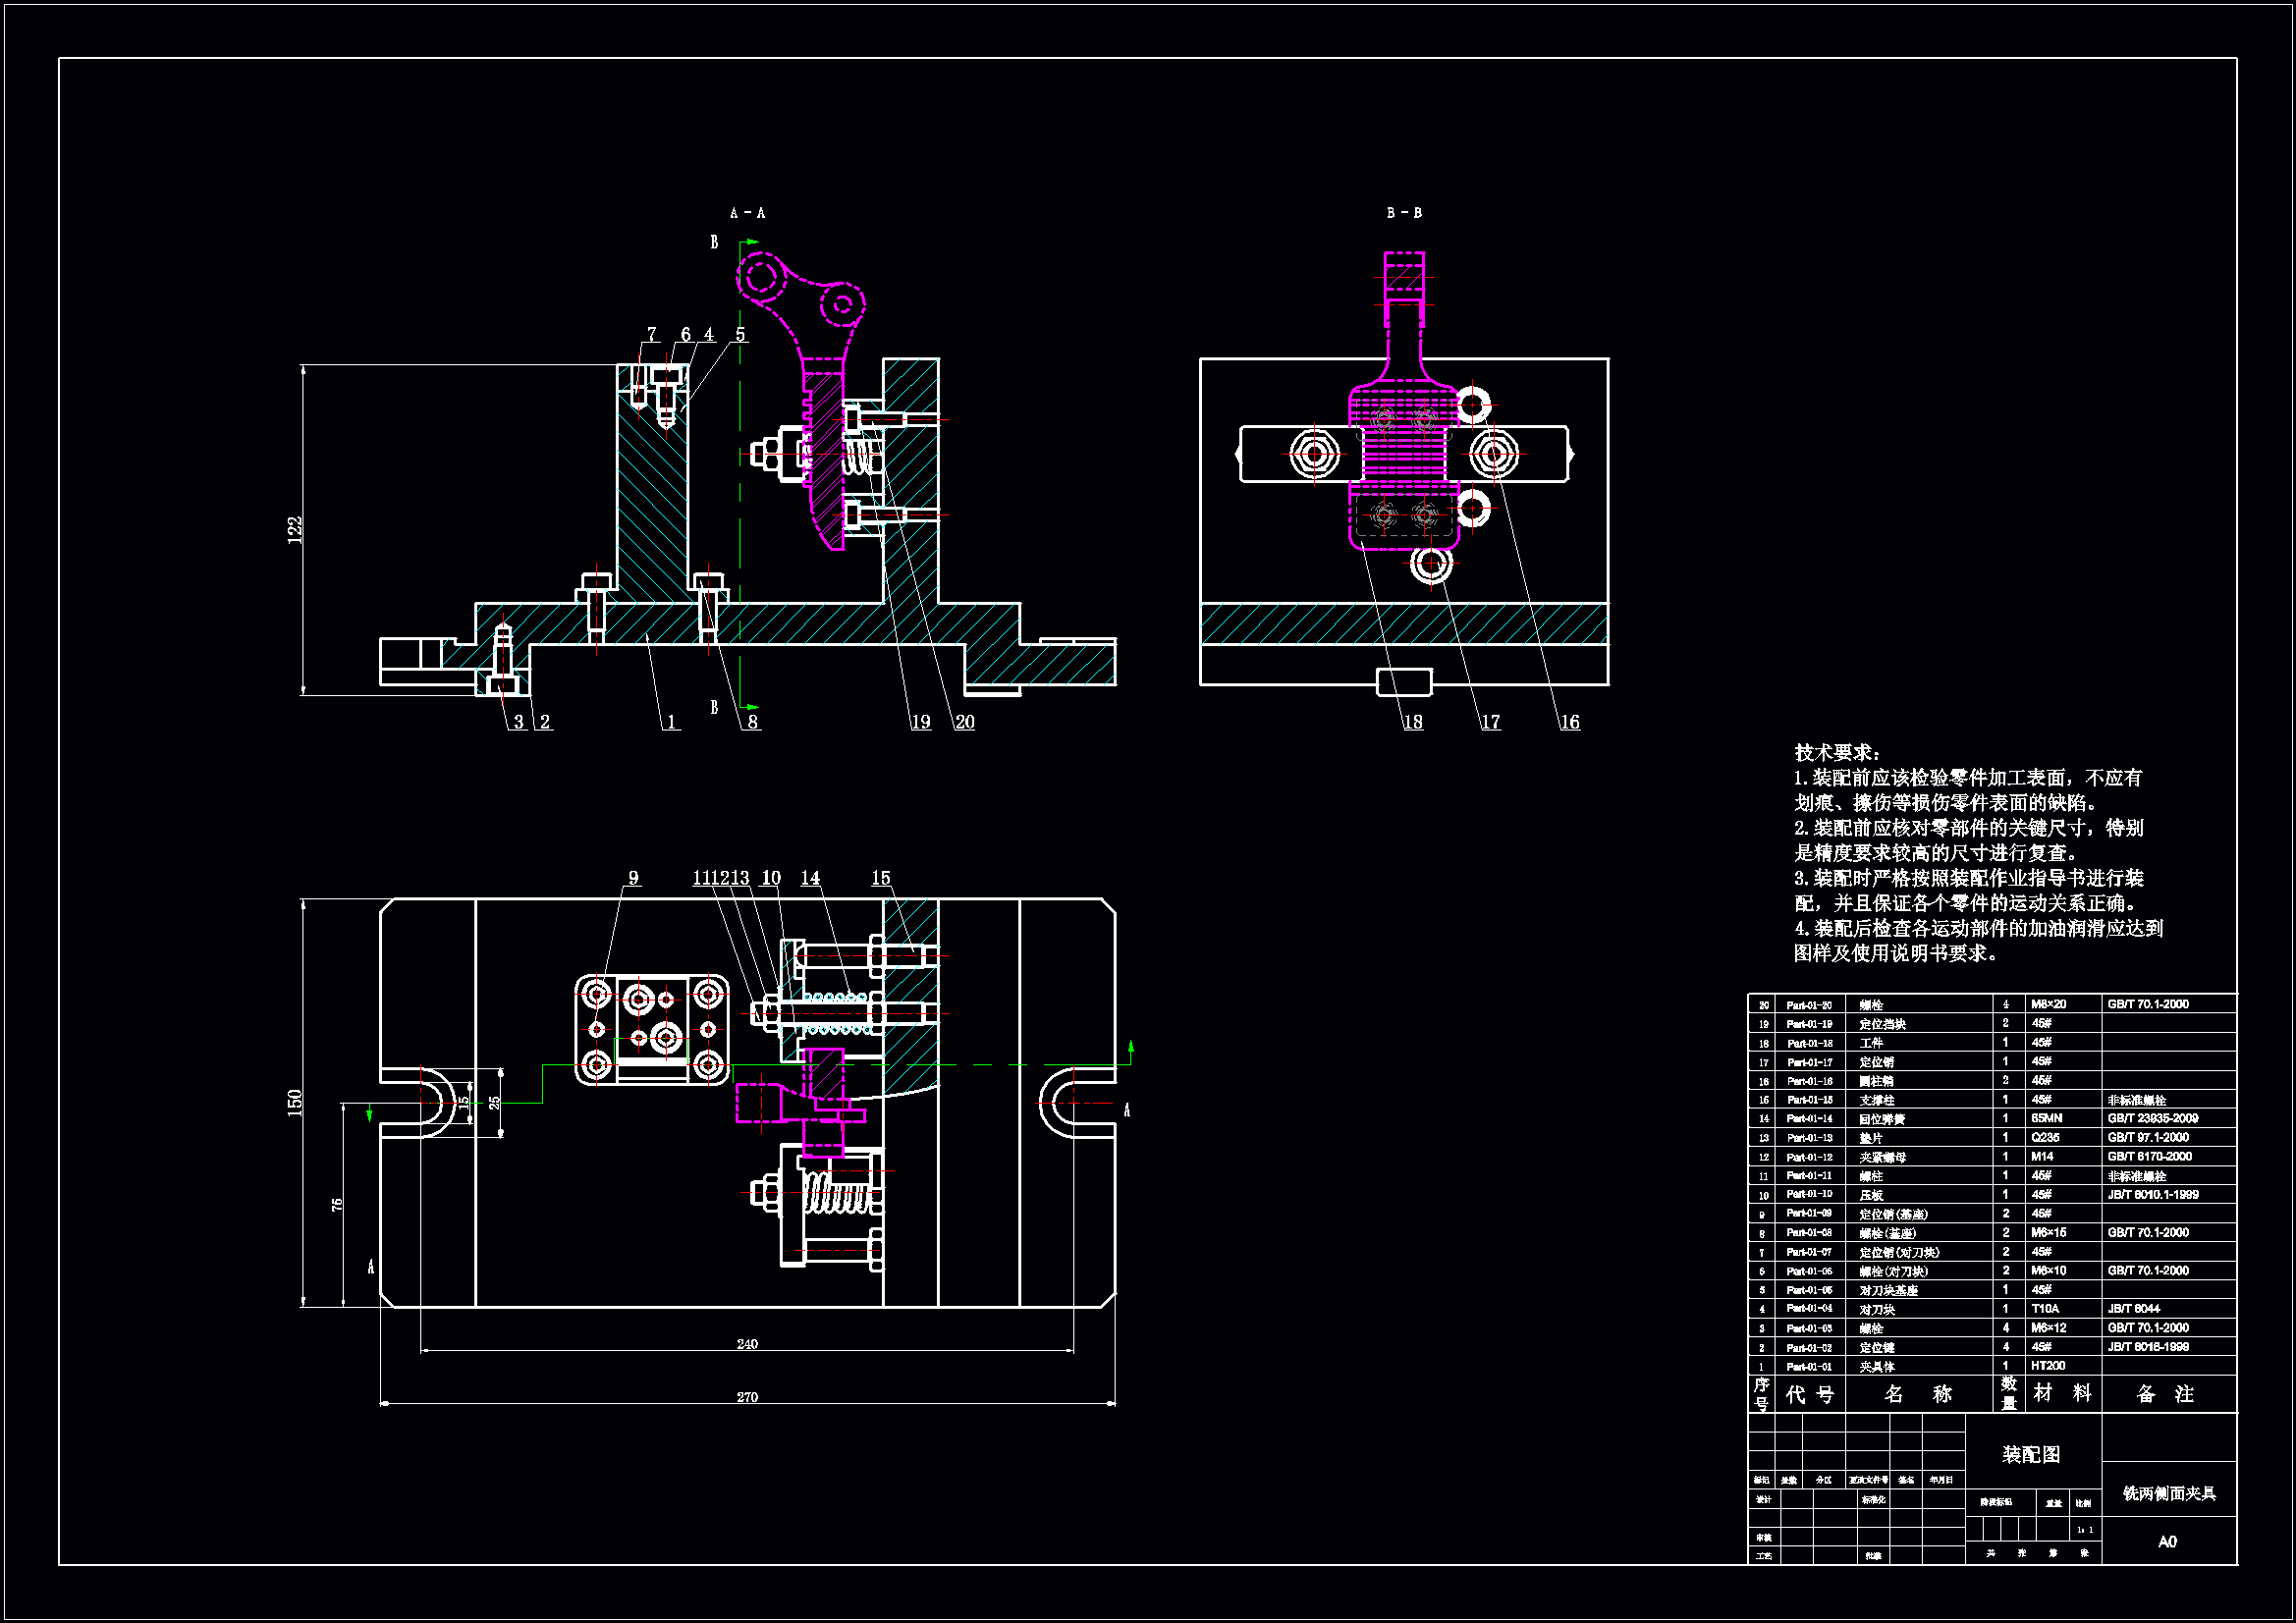Select the 270 overall length dimension
Screen dimensions: 2296x1623
pyautogui.click(x=747, y=1397)
